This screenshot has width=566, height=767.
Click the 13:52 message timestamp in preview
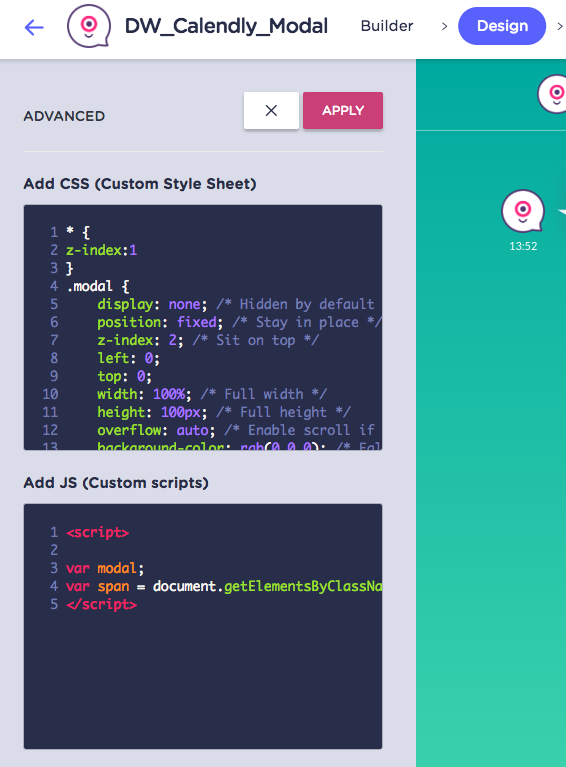[523, 246]
